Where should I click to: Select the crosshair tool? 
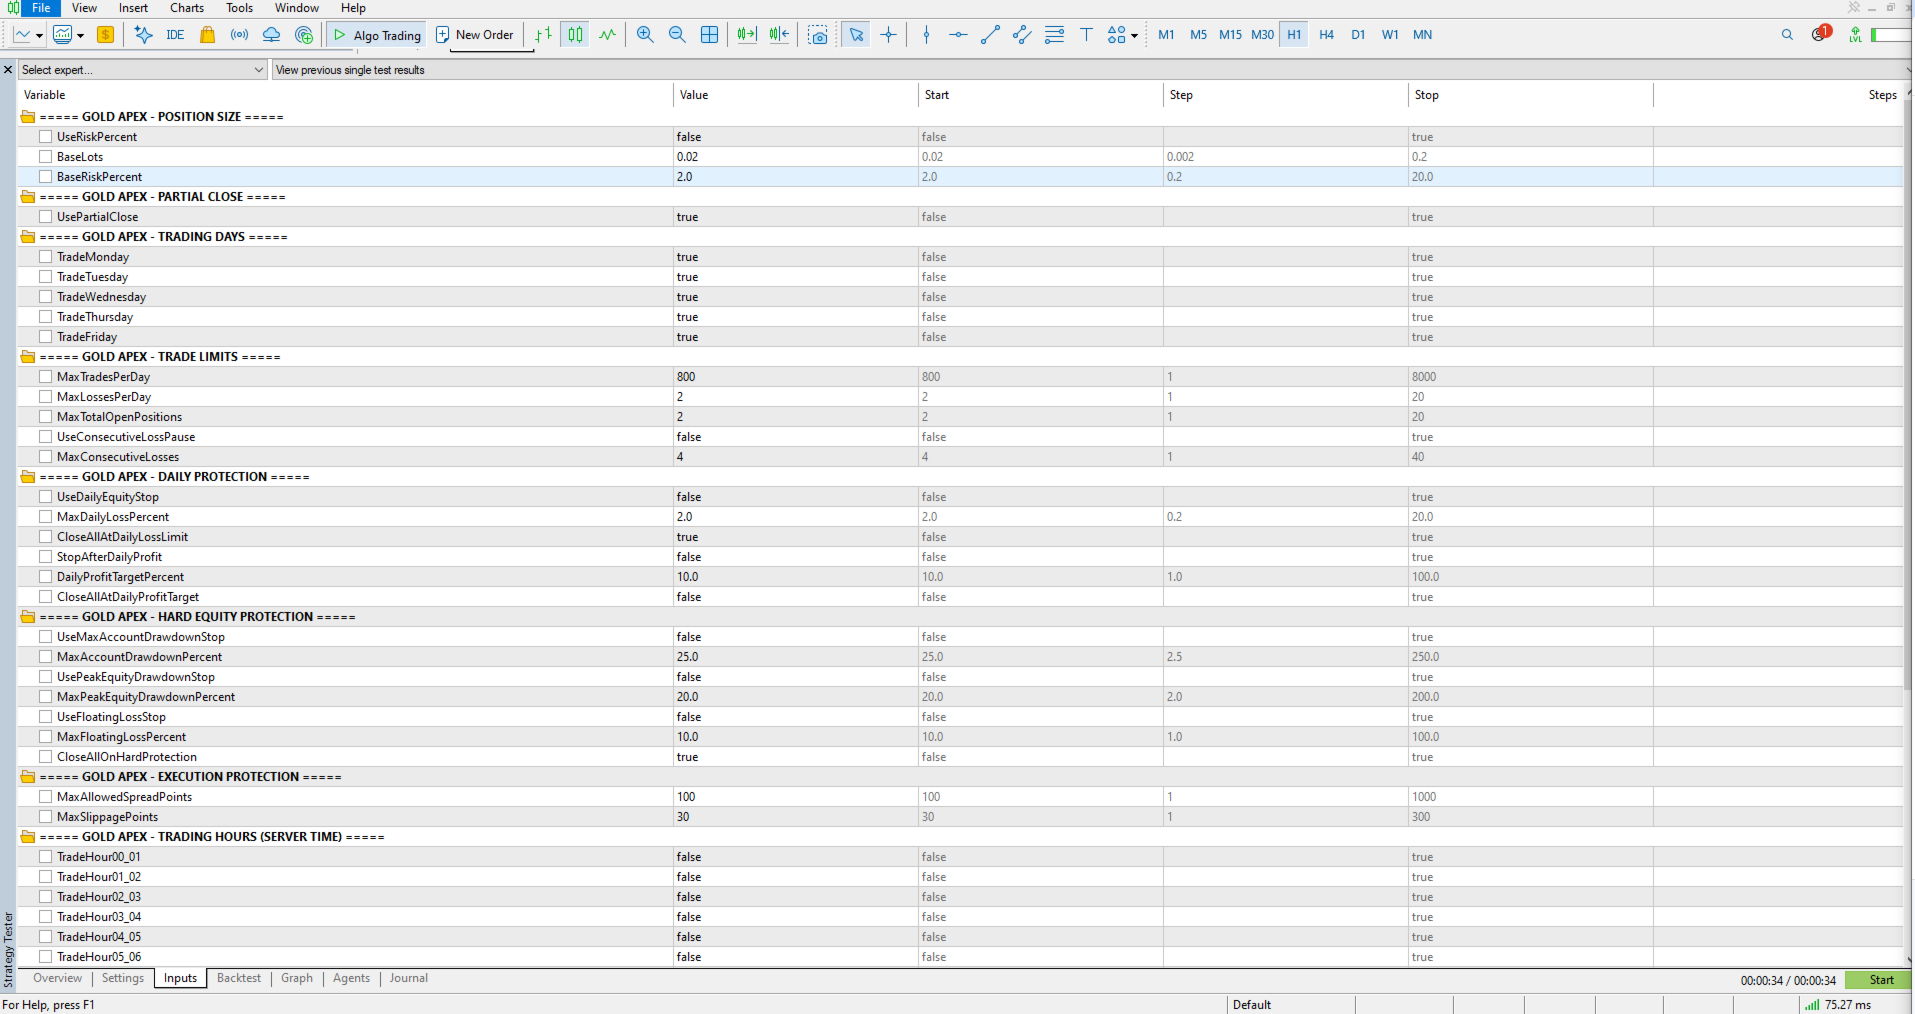tap(888, 35)
